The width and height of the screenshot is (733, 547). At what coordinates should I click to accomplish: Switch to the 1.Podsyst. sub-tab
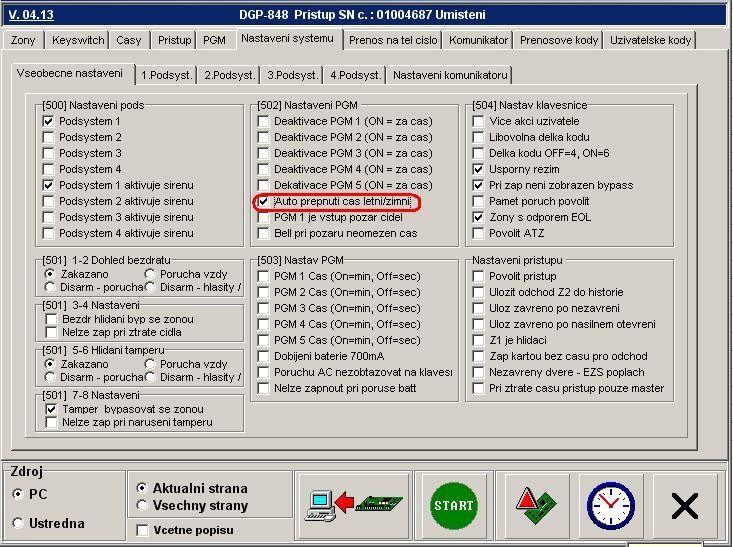point(166,75)
